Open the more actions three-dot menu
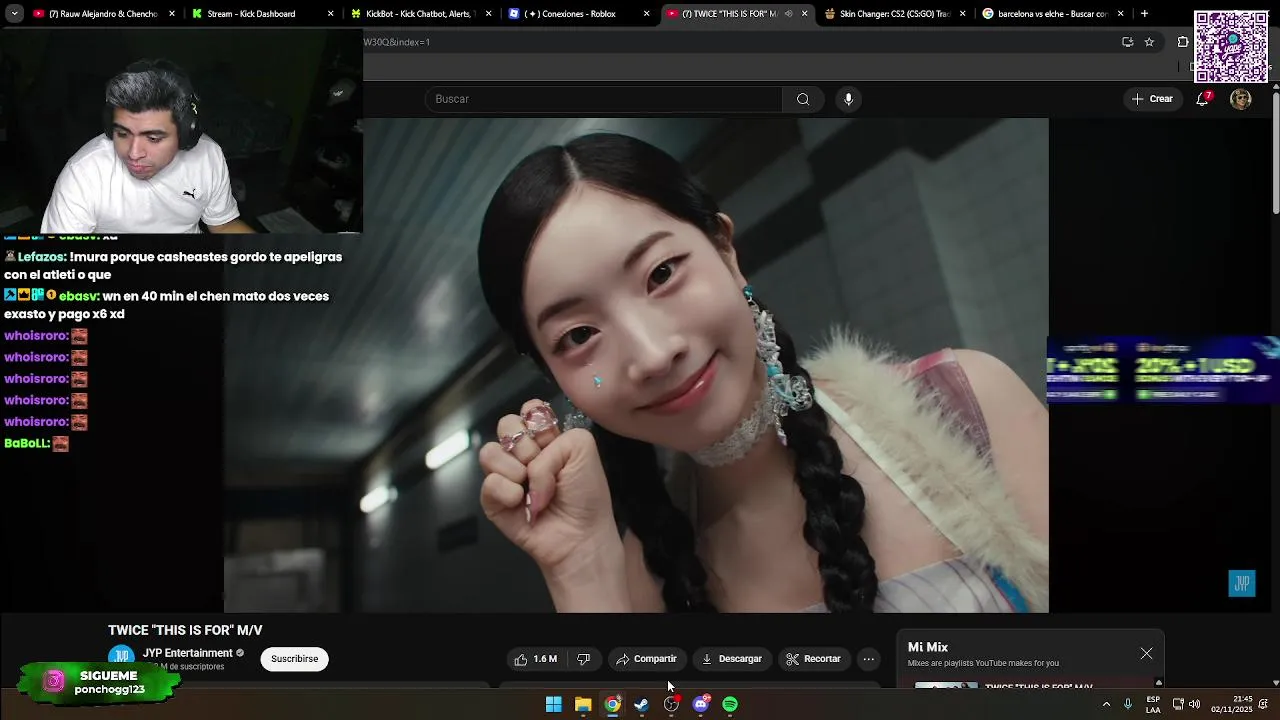Image resolution: width=1280 pixels, height=720 pixels. point(869,659)
